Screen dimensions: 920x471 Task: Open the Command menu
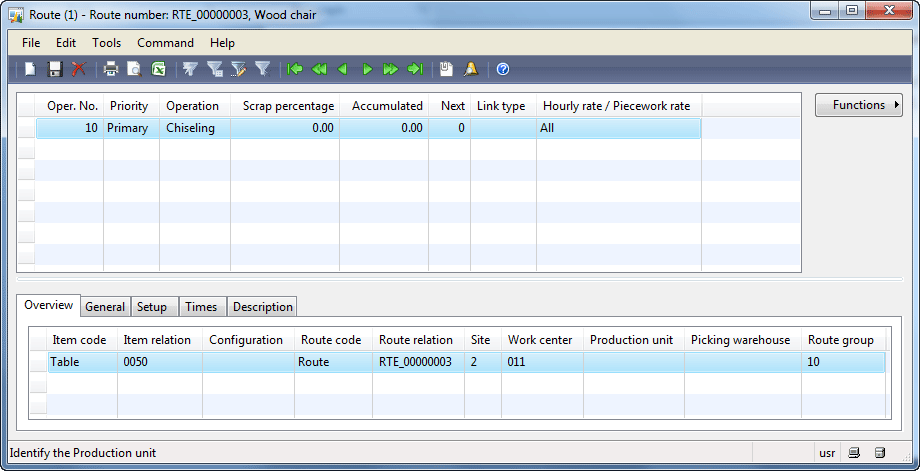tap(165, 43)
